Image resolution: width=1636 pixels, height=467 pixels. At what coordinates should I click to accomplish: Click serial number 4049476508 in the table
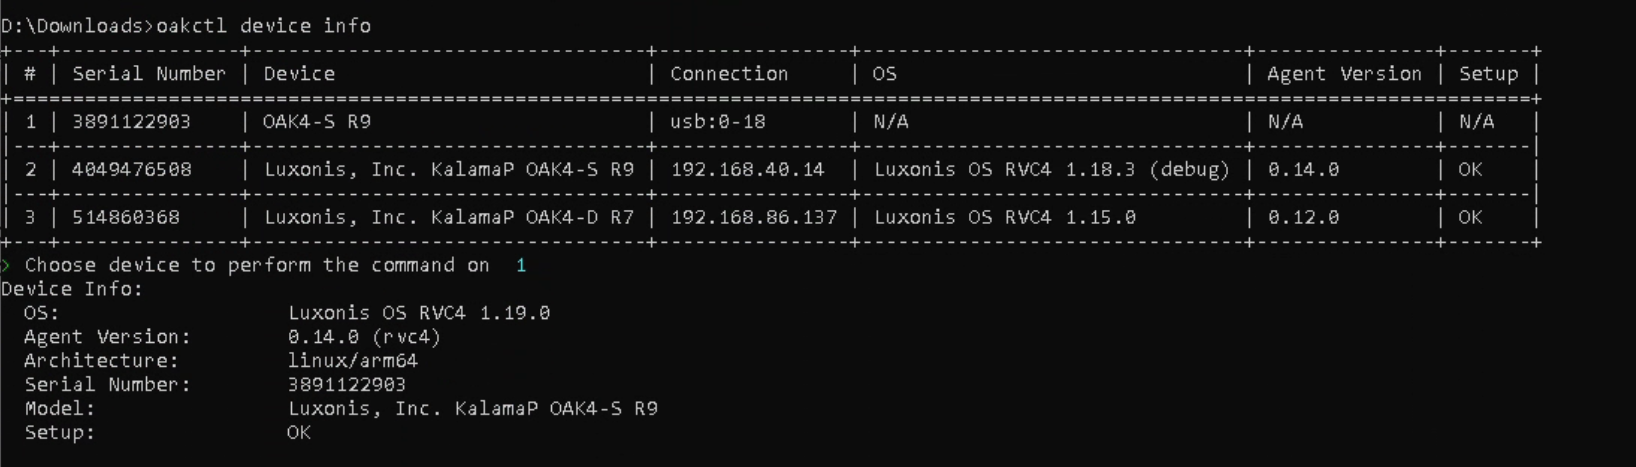[x=131, y=169]
